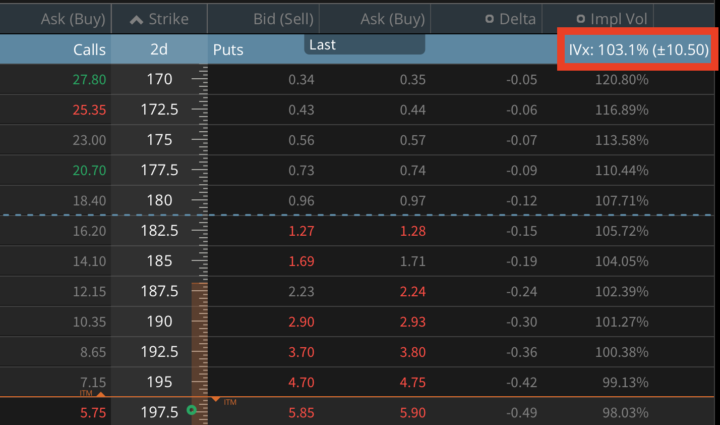Click put ask price 2.93
The width and height of the screenshot is (720, 425).
[412, 322]
